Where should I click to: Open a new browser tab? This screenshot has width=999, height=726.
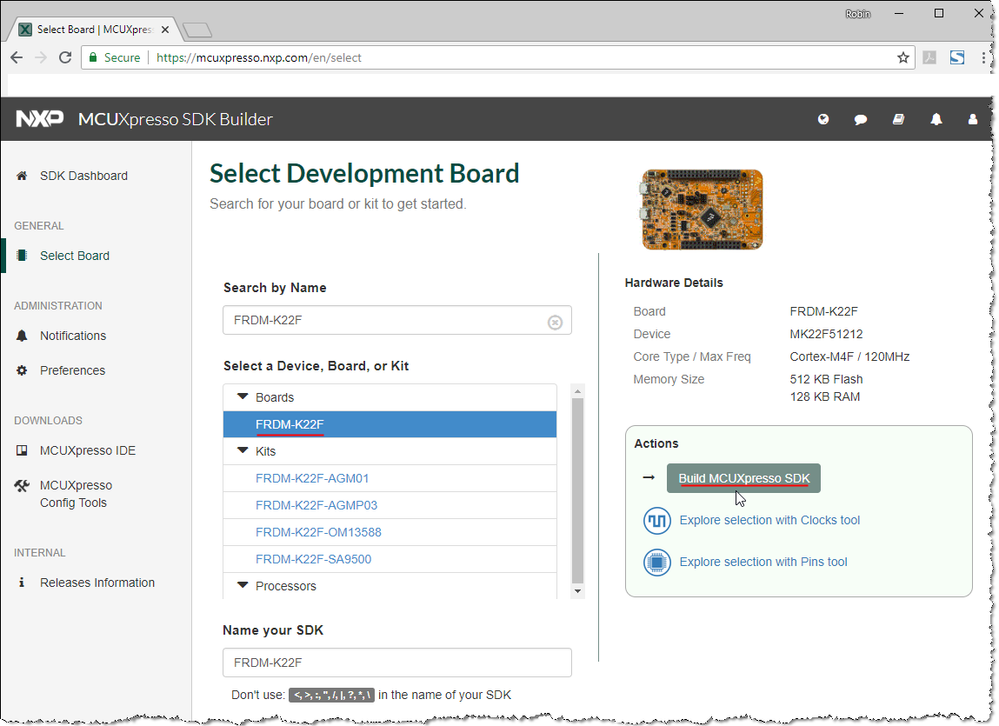pos(197,30)
